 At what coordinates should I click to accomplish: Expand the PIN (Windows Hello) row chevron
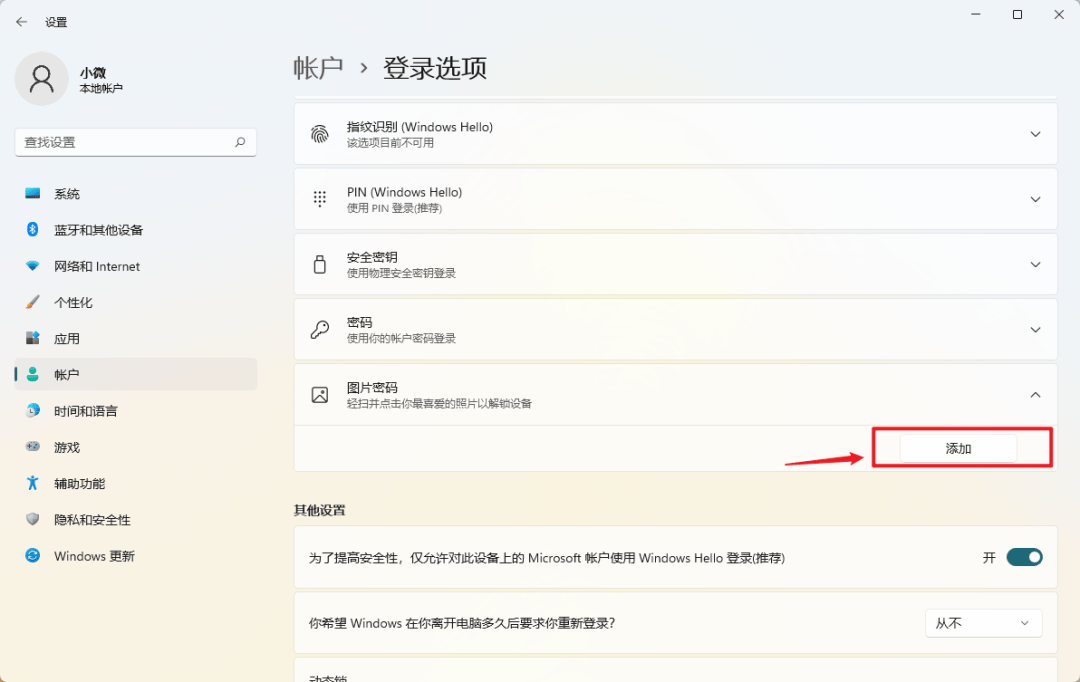(1035, 200)
